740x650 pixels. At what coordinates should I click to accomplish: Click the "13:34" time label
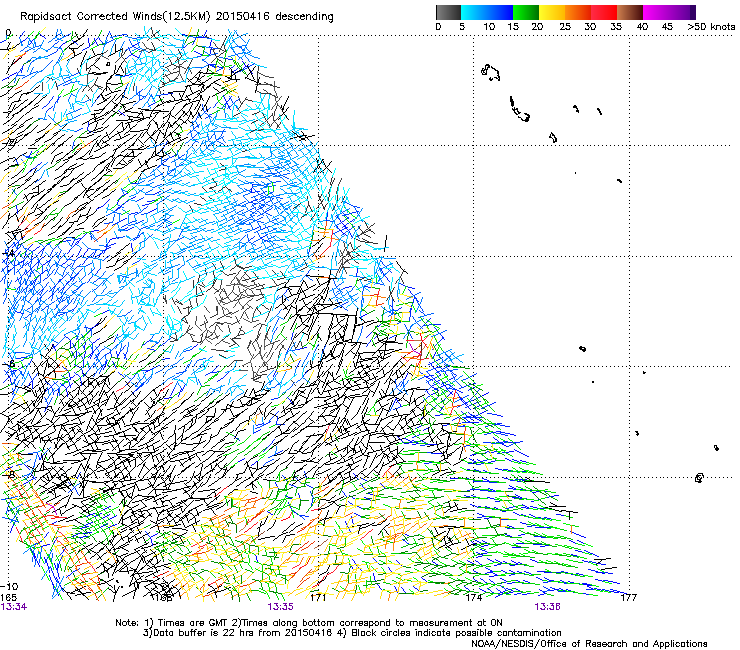(14, 607)
